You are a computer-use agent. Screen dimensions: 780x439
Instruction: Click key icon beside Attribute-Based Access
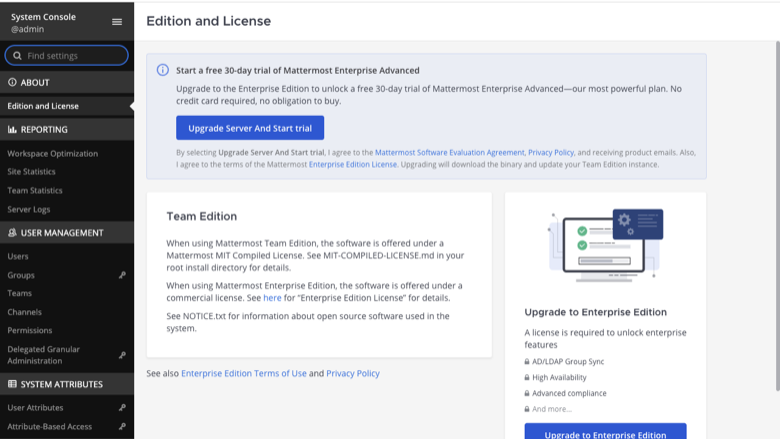pyautogui.click(x=122, y=427)
